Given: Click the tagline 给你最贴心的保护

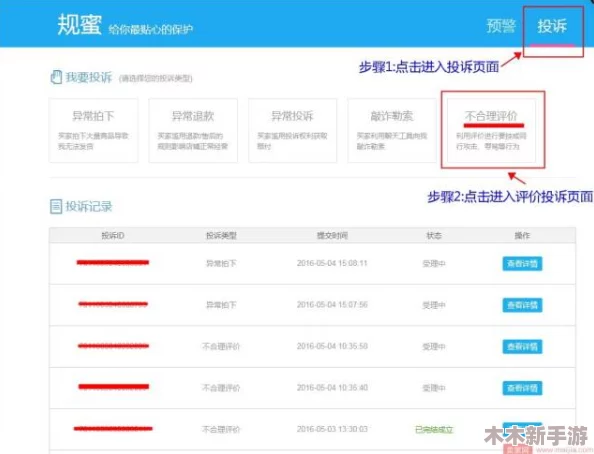Looking at the screenshot, I should [151, 30].
